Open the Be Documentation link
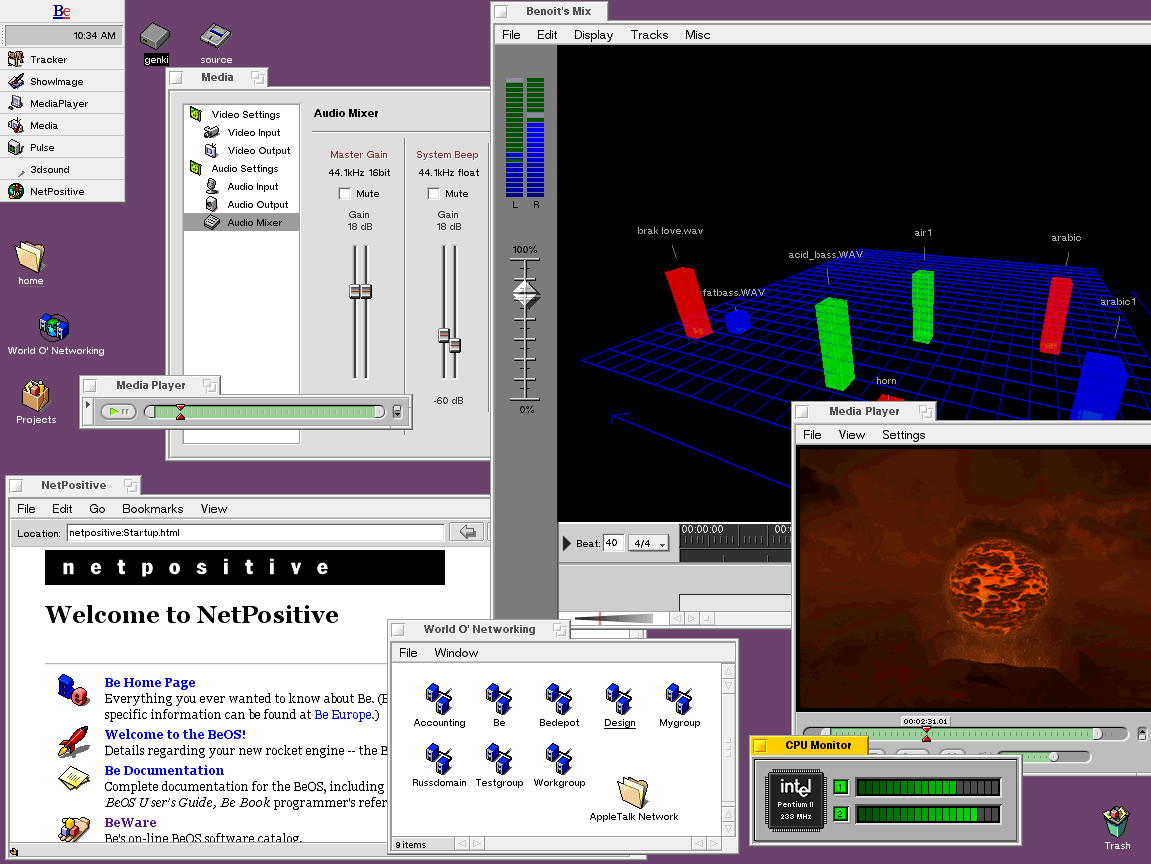The image size is (1151, 864). tap(164, 771)
